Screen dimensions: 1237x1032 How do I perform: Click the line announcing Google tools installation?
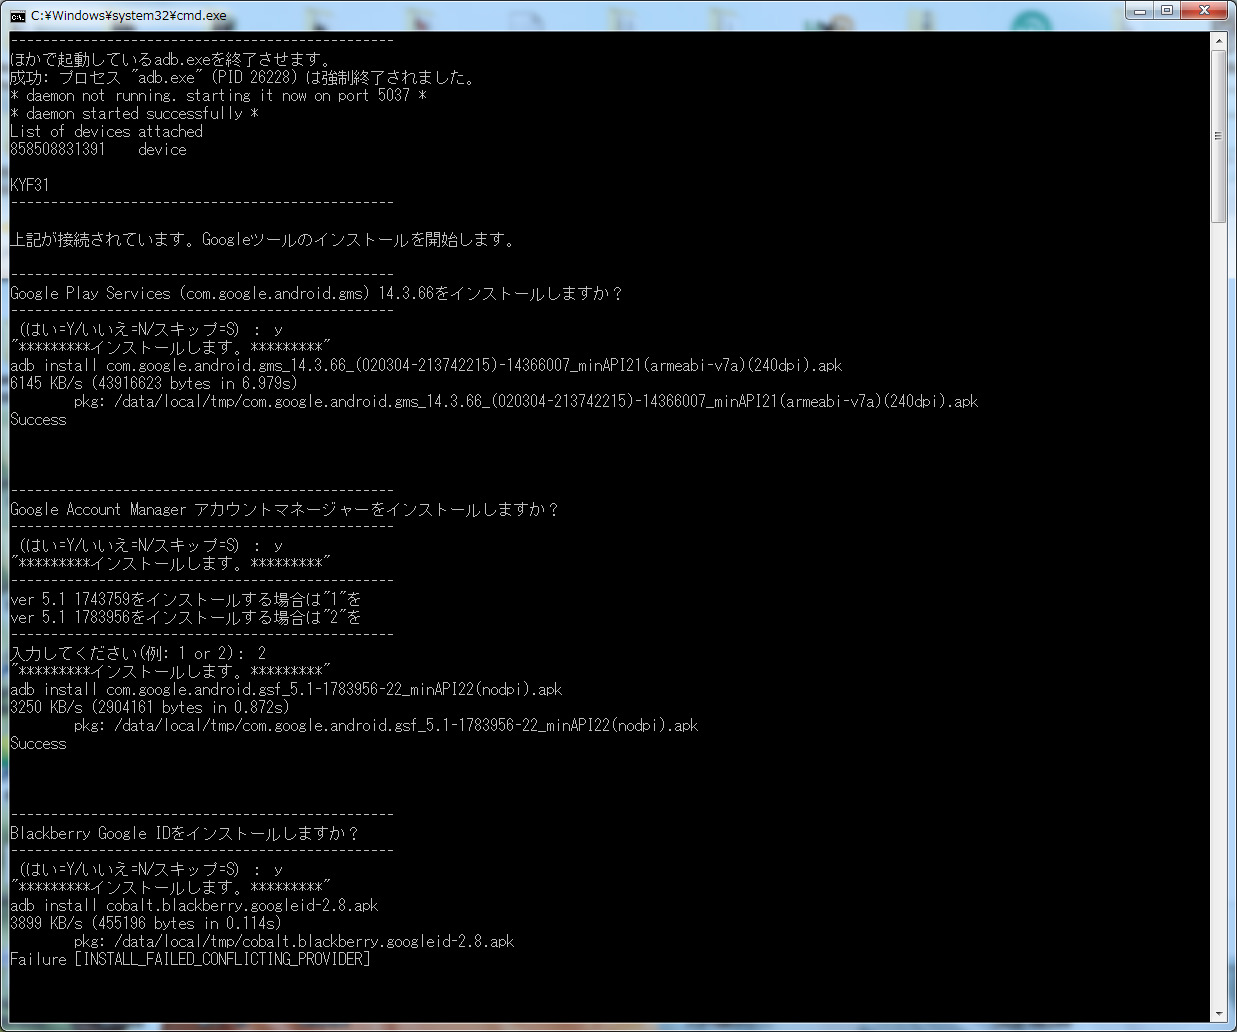point(263,239)
